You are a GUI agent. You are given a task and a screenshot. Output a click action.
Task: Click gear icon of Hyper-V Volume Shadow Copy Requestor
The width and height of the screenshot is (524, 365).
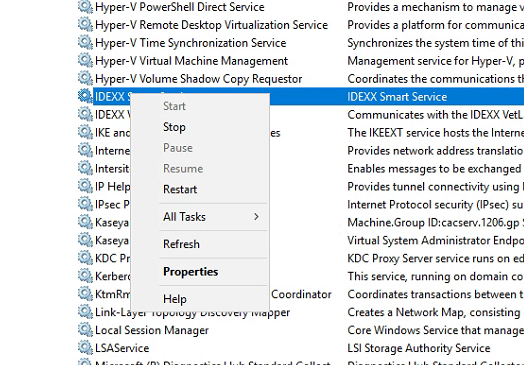click(x=85, y=79)
